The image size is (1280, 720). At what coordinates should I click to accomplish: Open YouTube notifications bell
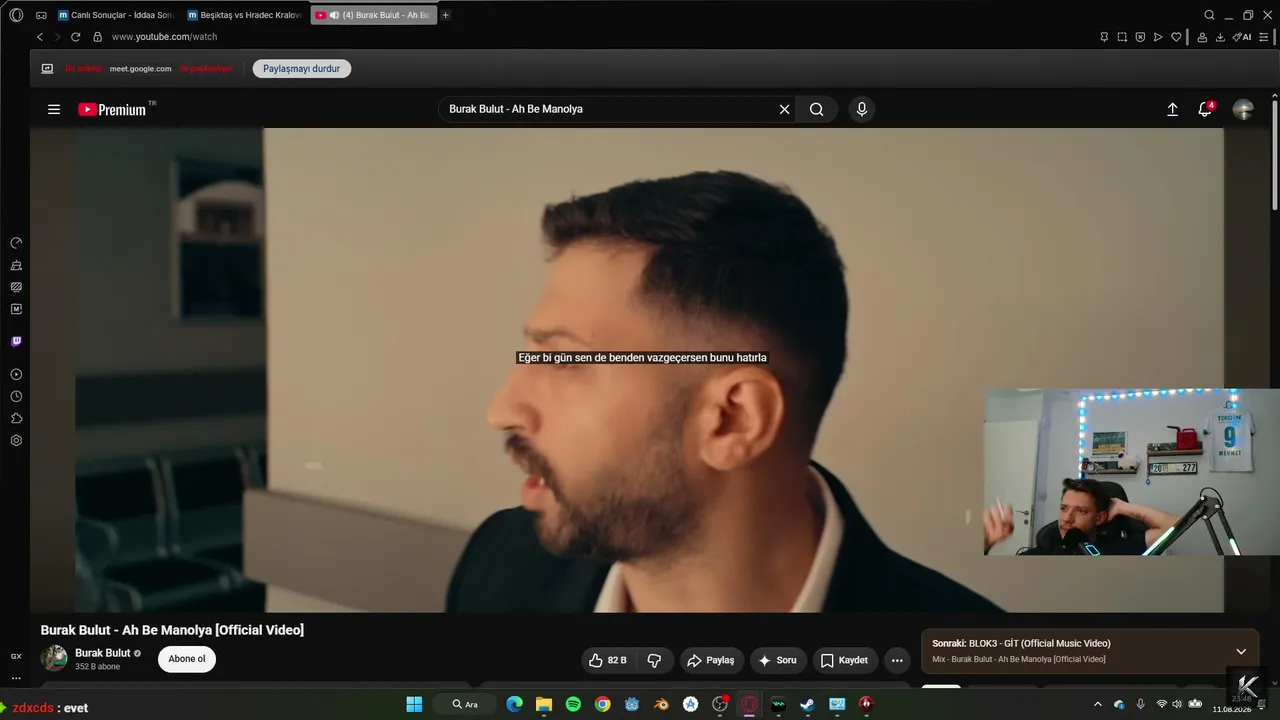click(x=1205, y=109)
